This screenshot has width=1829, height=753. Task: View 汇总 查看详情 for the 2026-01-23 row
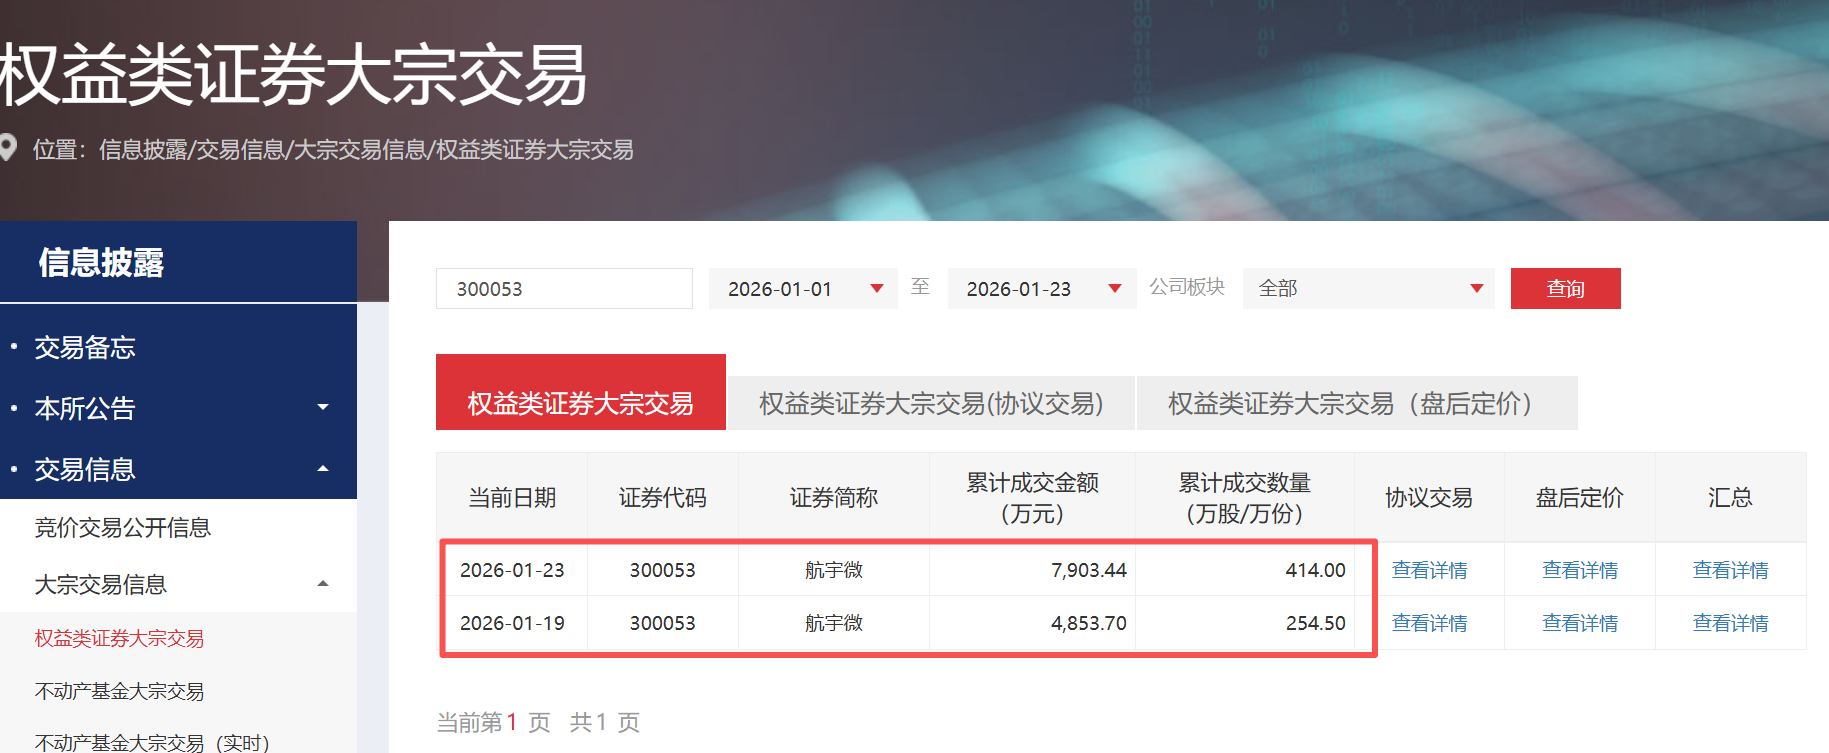tap(1730, 570)
